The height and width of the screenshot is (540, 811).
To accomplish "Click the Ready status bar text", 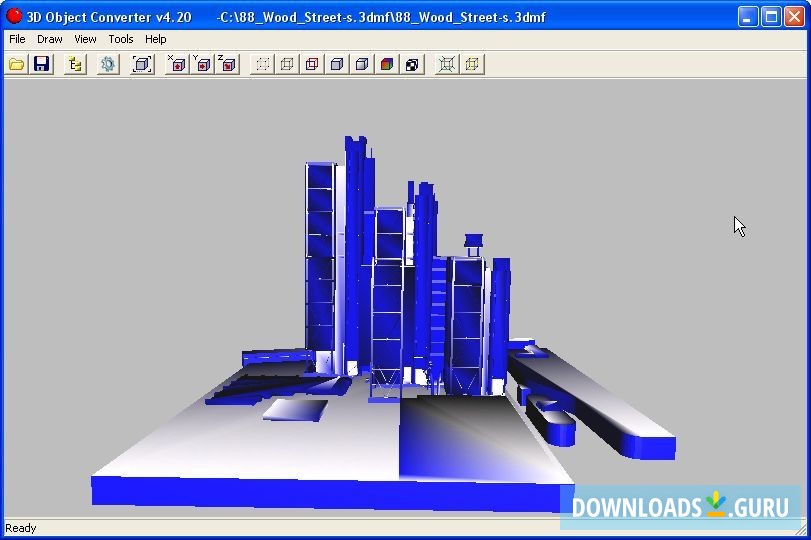I will [x=21, y=528].
